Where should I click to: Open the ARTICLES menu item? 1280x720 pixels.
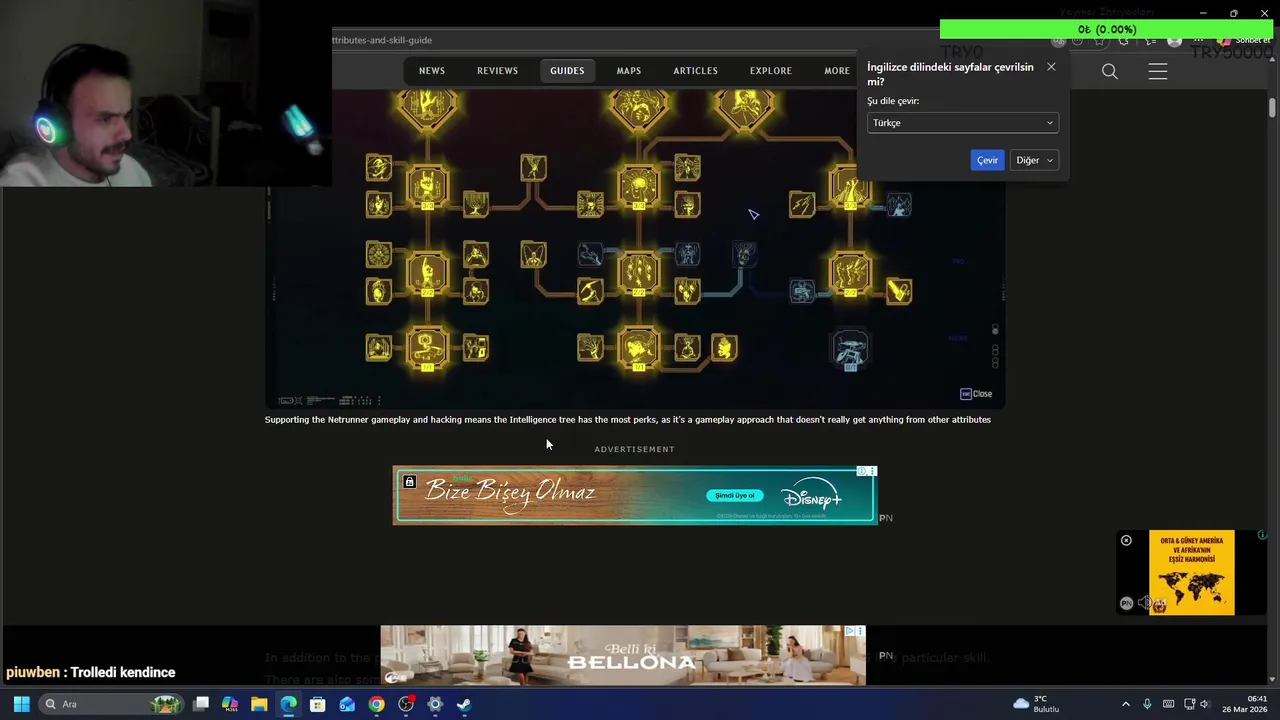pos(695,71)
